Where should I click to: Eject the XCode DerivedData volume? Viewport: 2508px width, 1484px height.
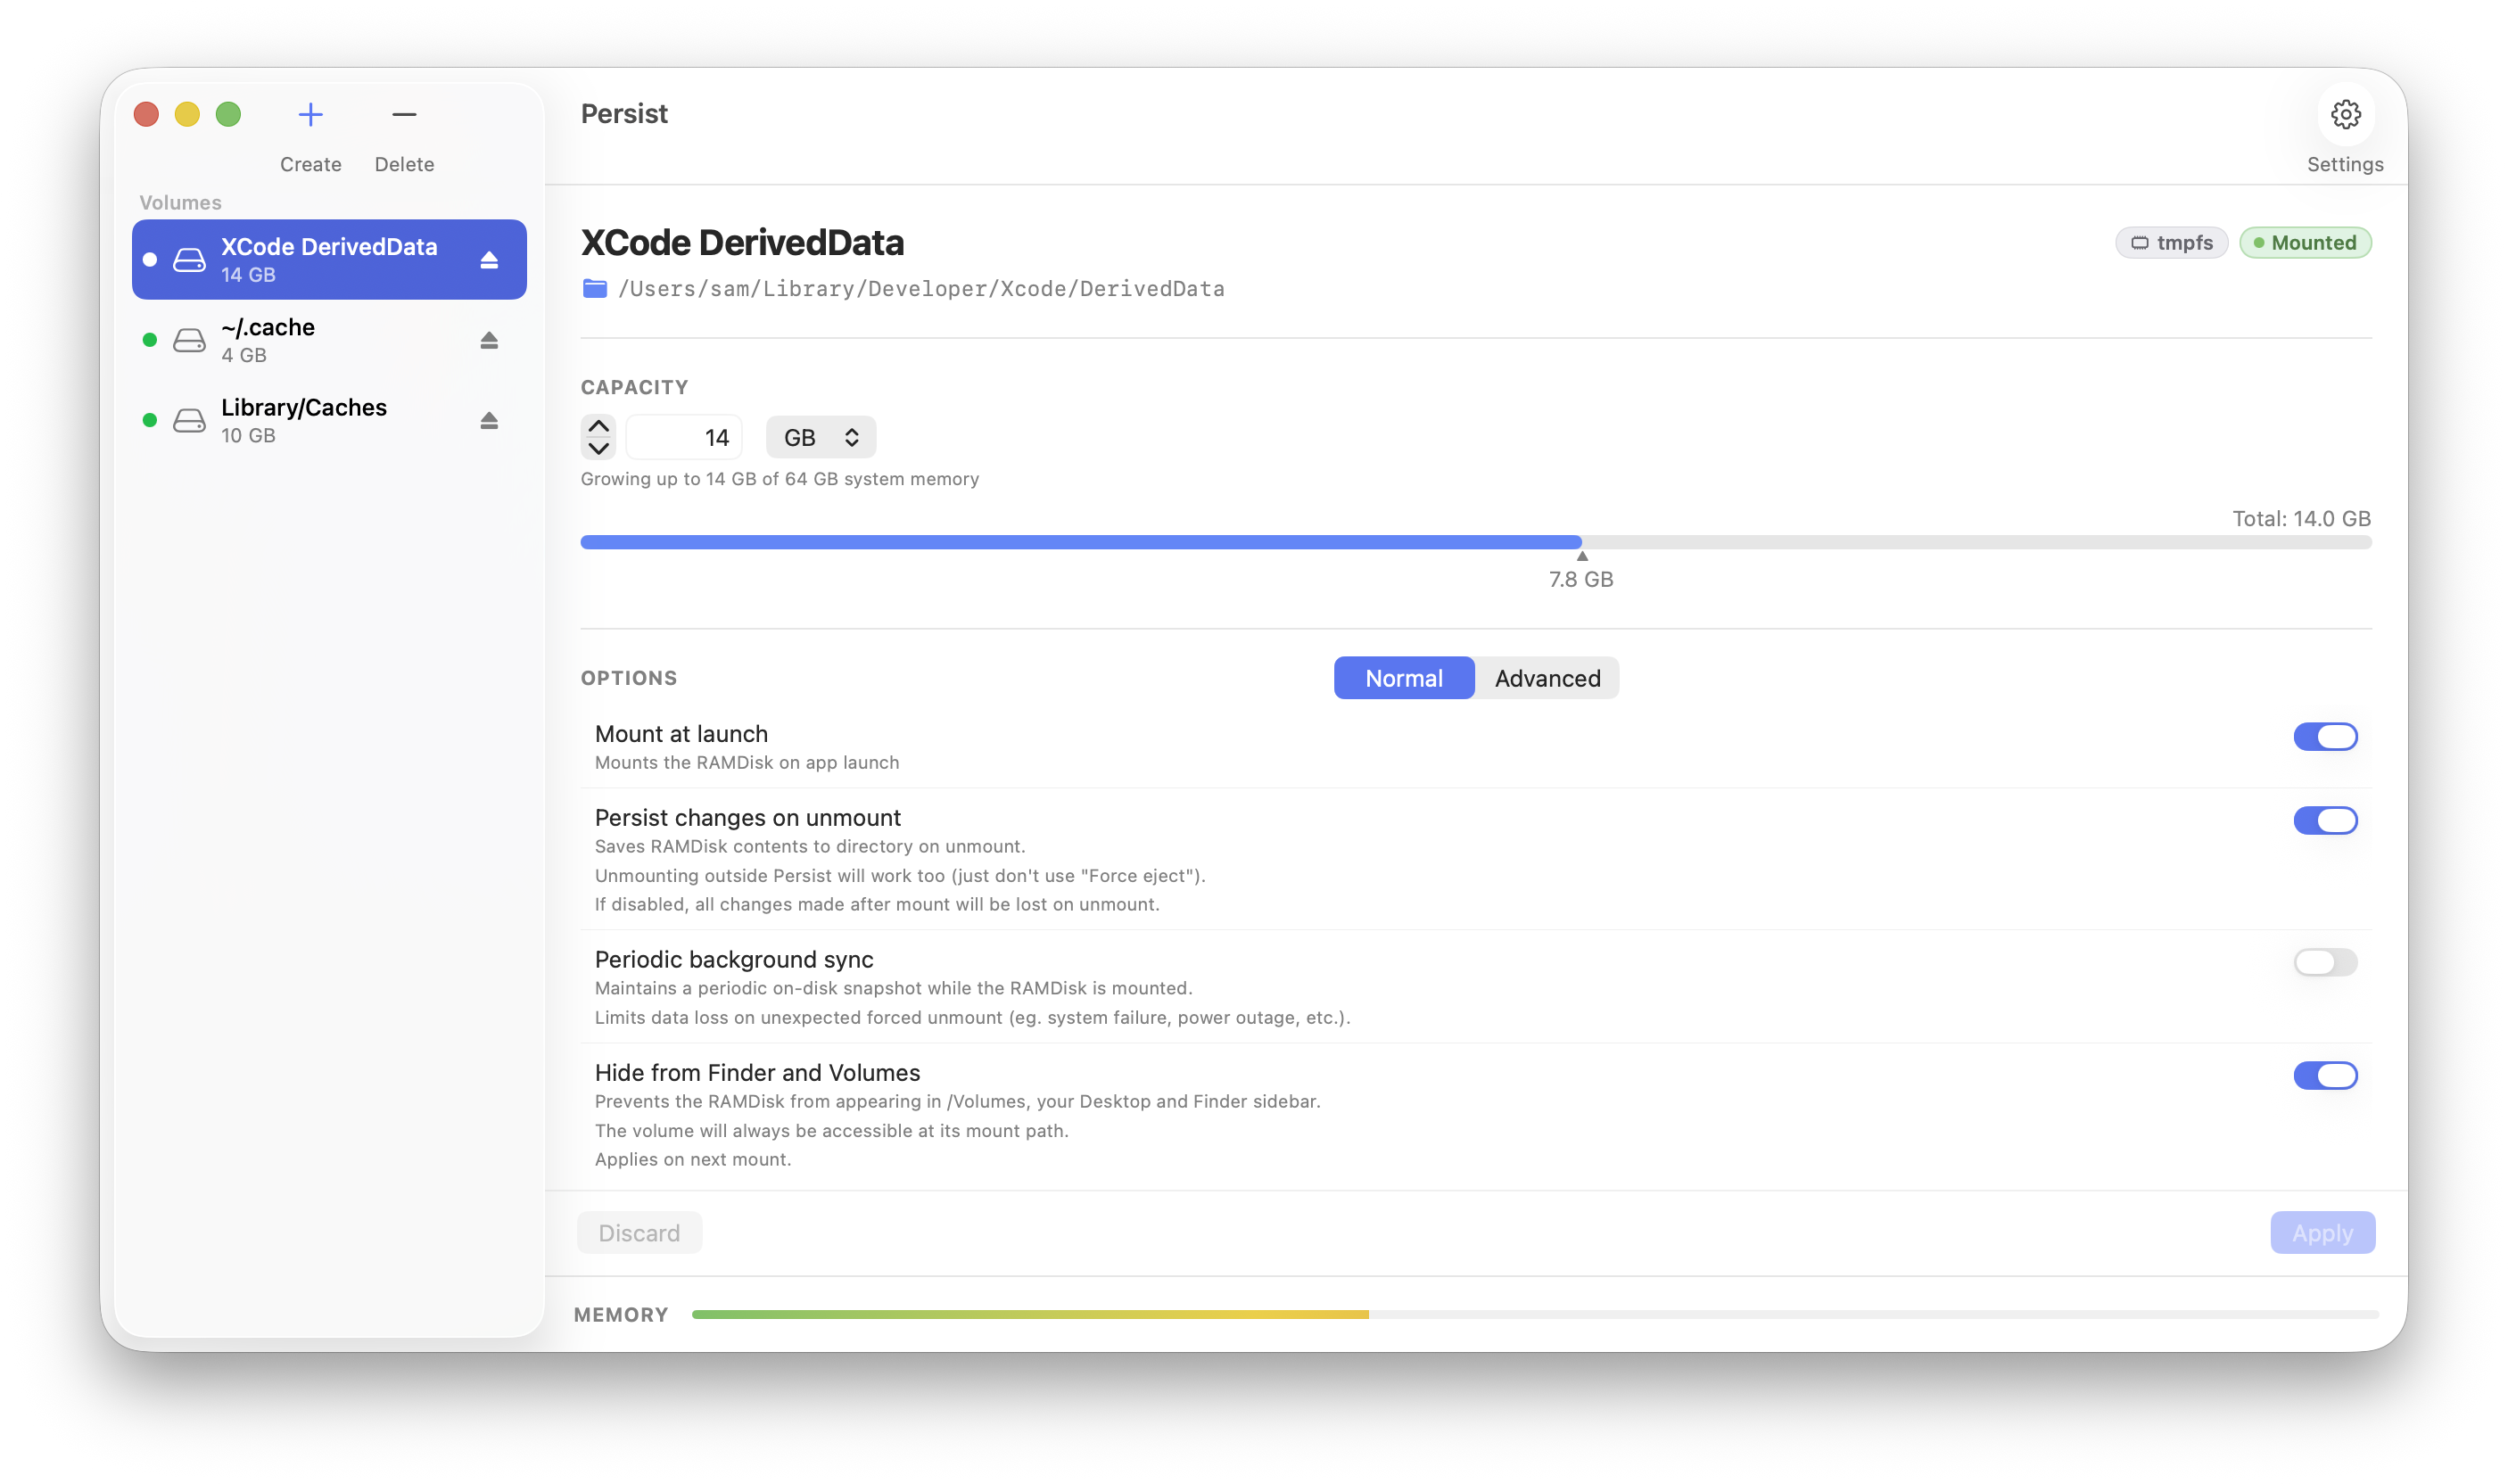coord(489,260)
